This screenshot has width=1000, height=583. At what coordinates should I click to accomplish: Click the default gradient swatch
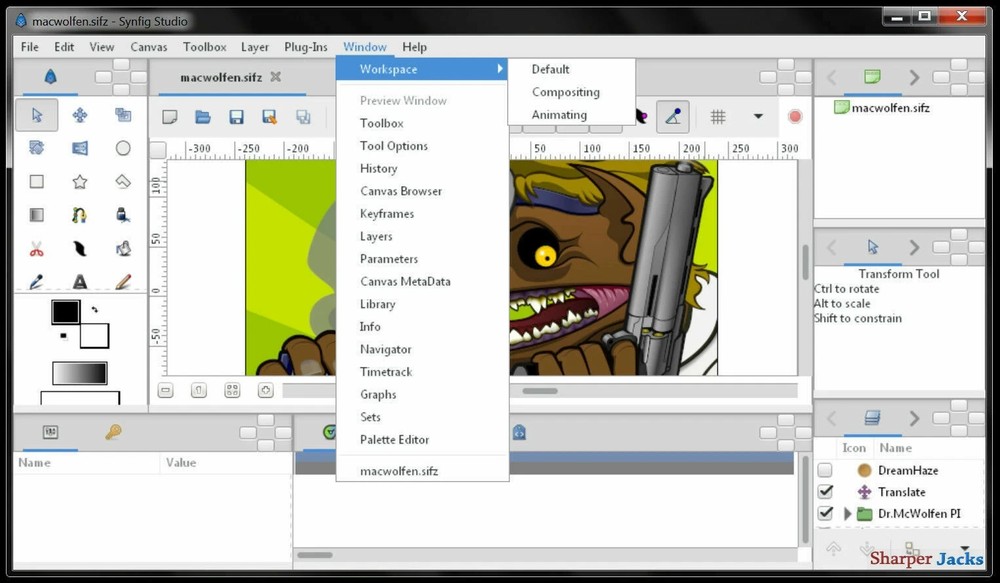pos(80,373)
